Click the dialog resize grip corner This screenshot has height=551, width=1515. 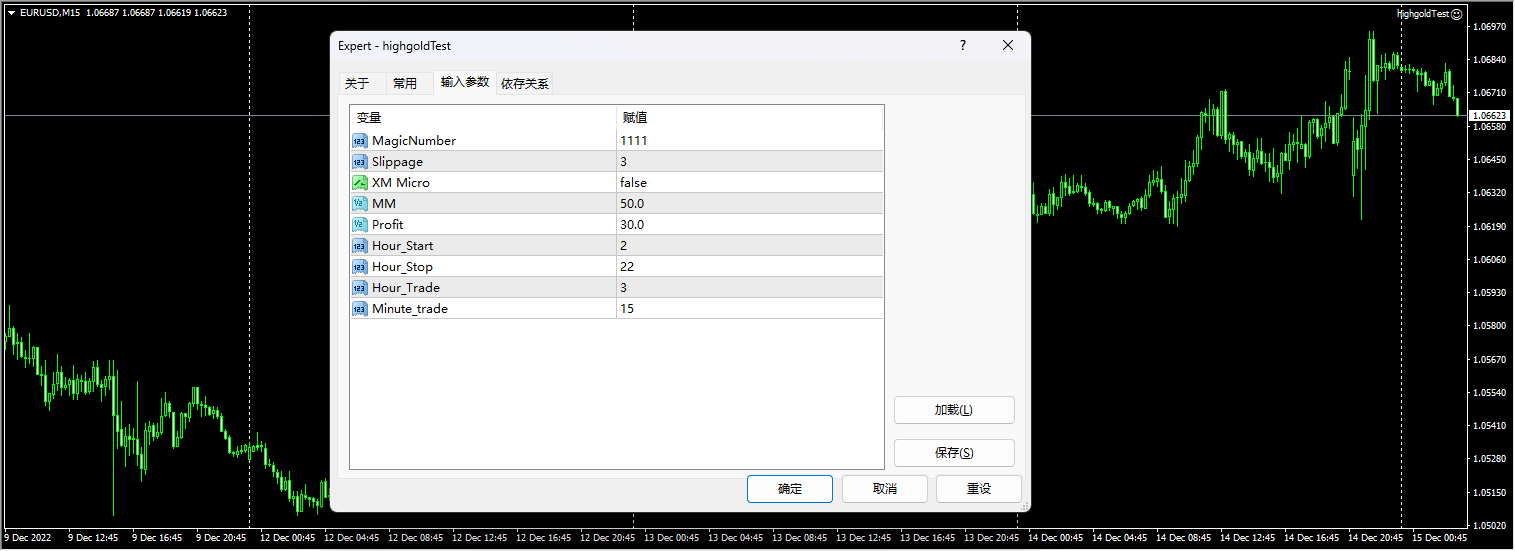pos(1023,505)
